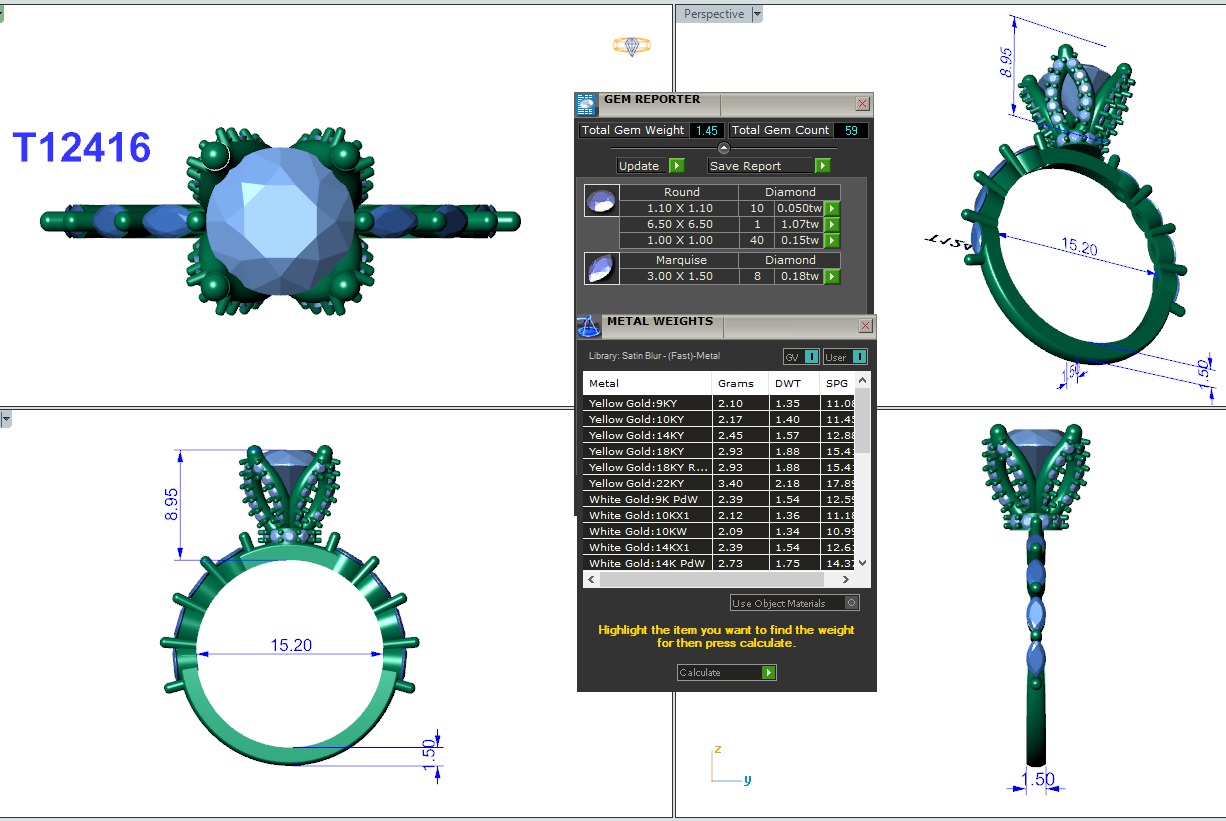Click the green arrow beside Save Report
The height and width of the screenshot is (821, 1226).
pyautogui.click(x=822, y=166)
